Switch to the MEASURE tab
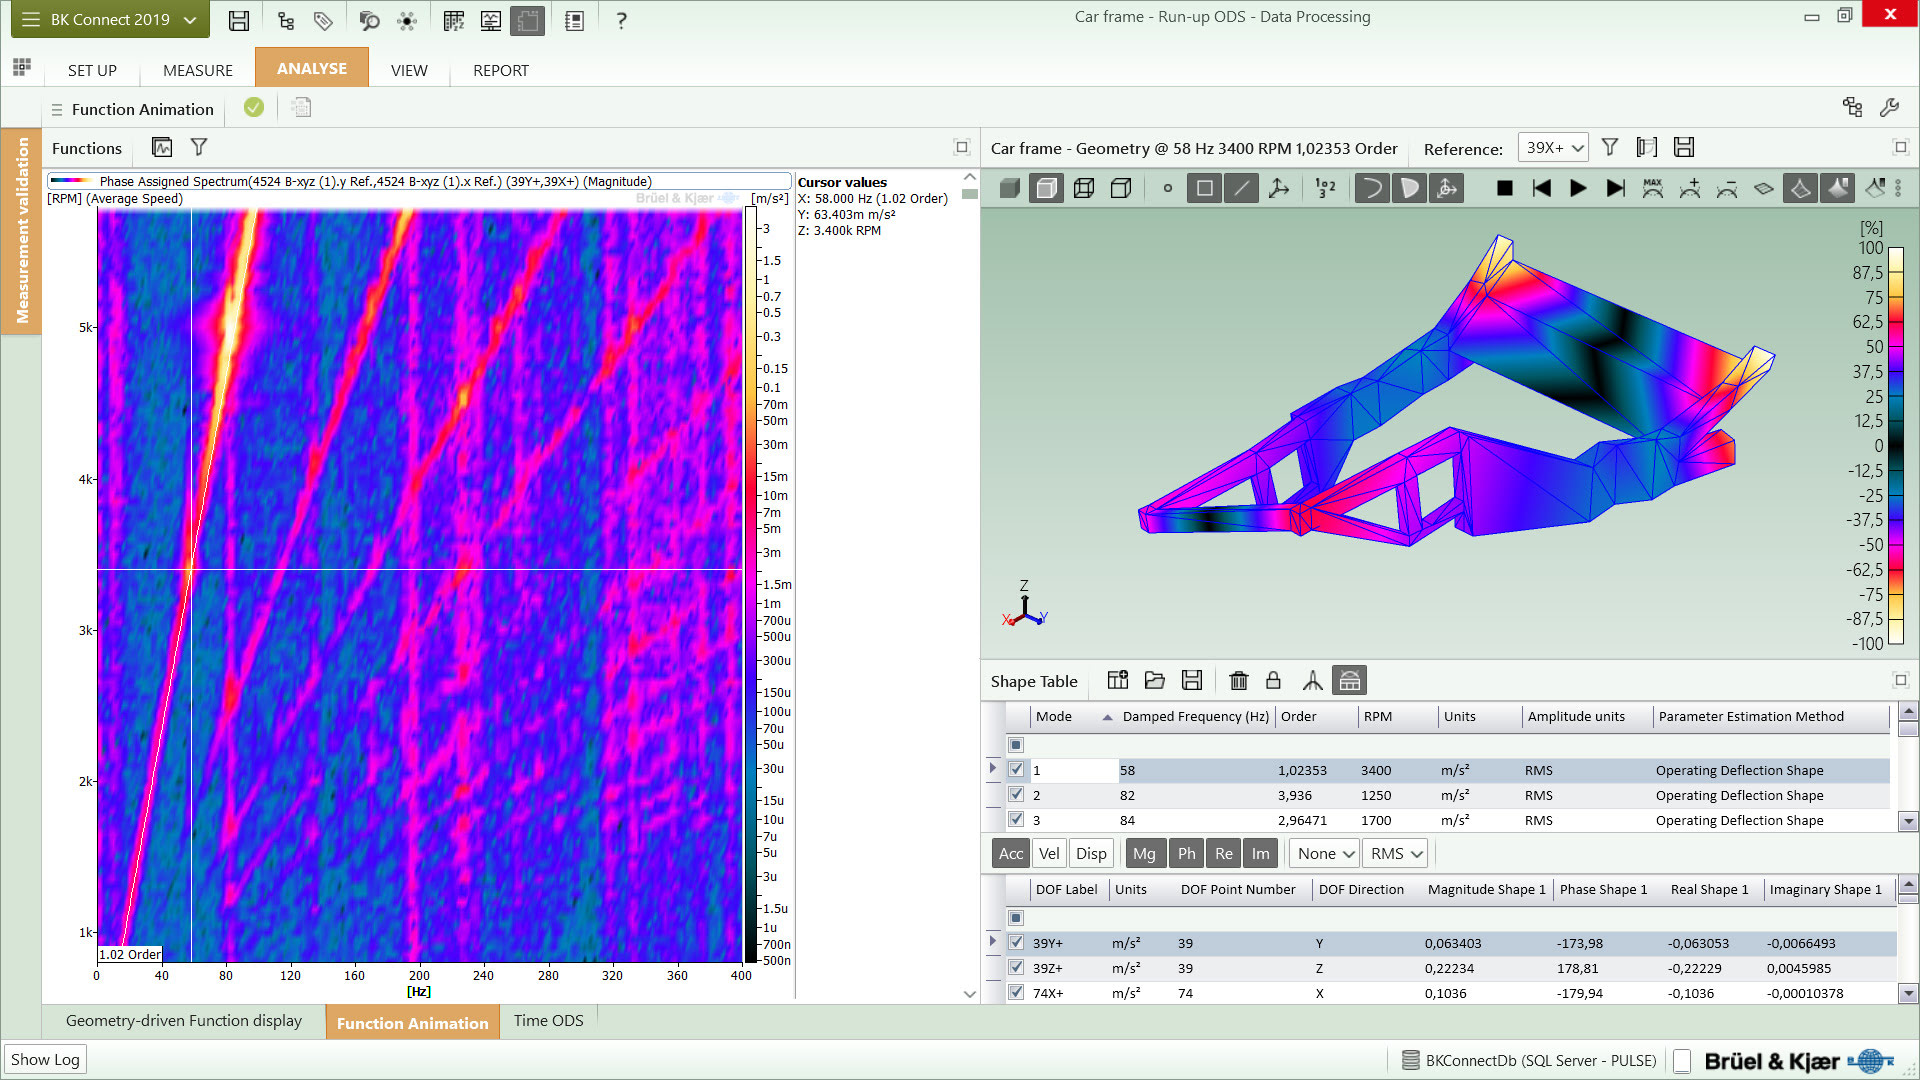Screen dimensions: 1920x1080 click(198, 70)
